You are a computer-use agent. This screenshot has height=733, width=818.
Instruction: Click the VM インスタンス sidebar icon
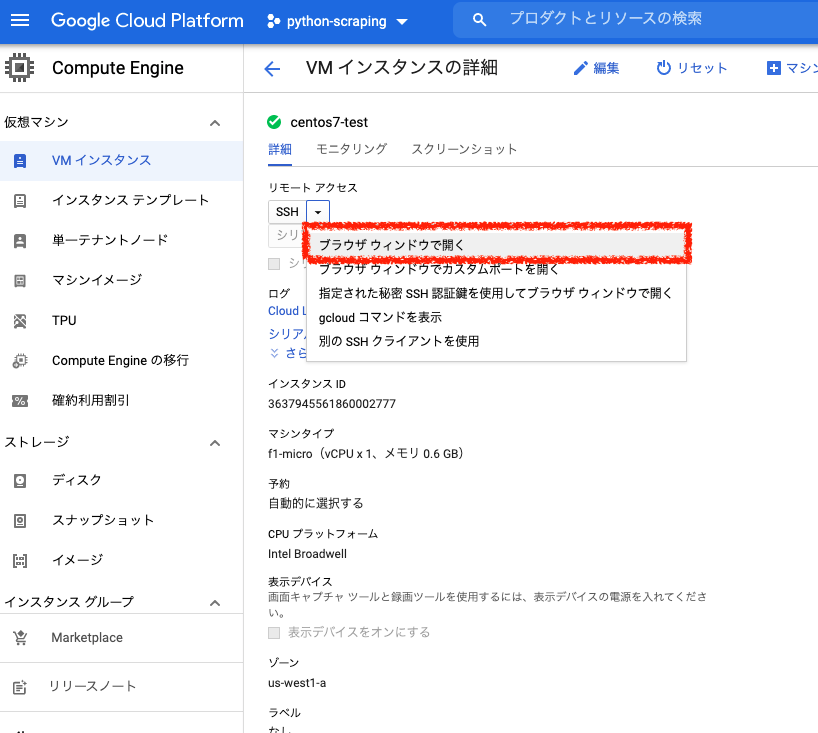coord(20,161)
